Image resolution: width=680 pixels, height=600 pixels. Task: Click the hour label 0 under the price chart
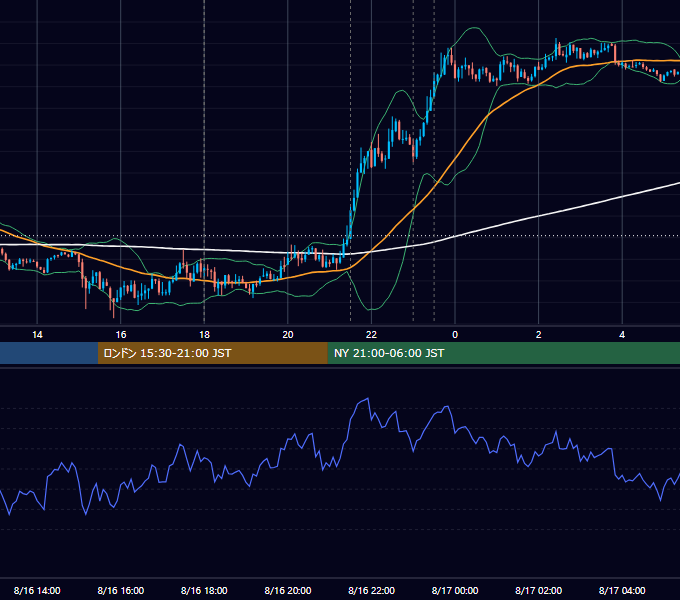(455, 335)
